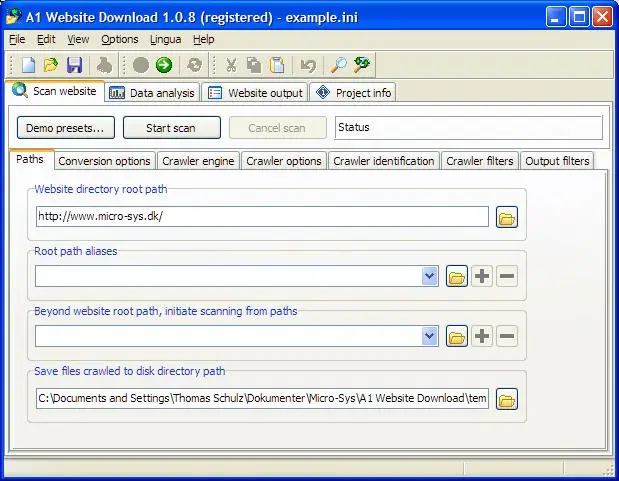619x481 pixels.
Task: Open Output filters tab
Action: coord(557,161)
